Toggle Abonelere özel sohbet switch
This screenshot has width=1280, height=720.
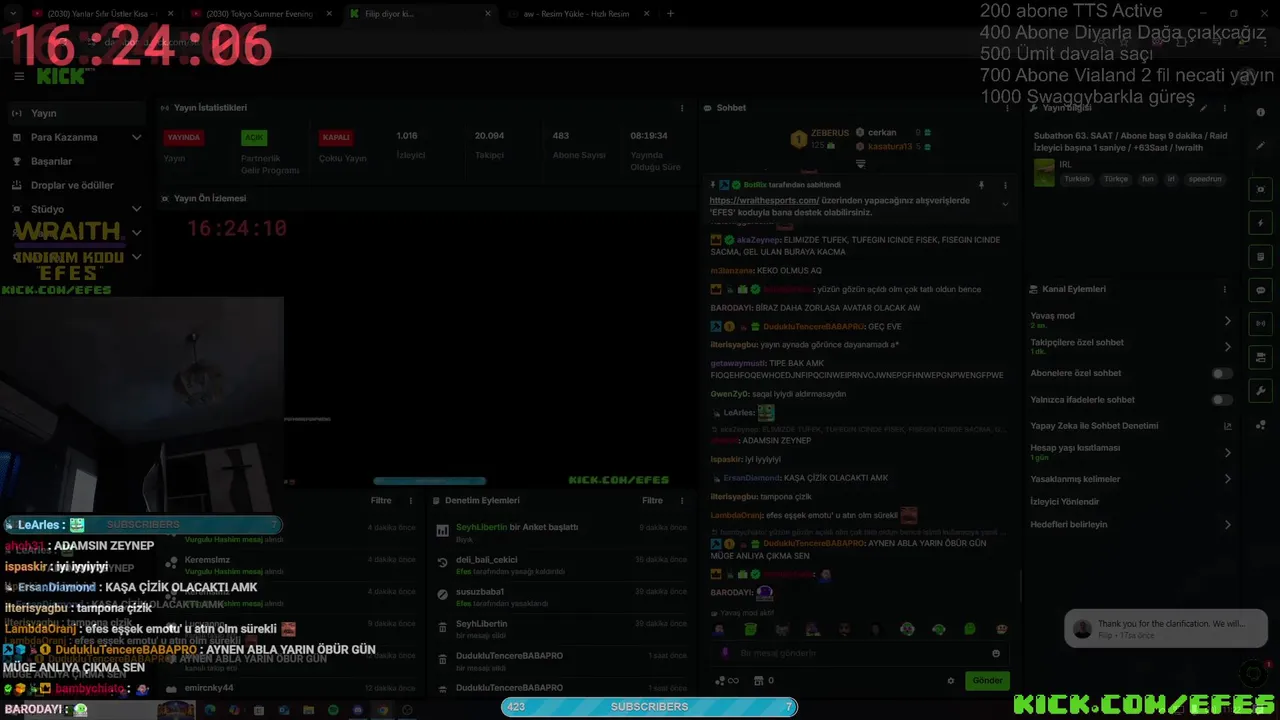(x=1222, y=373)
